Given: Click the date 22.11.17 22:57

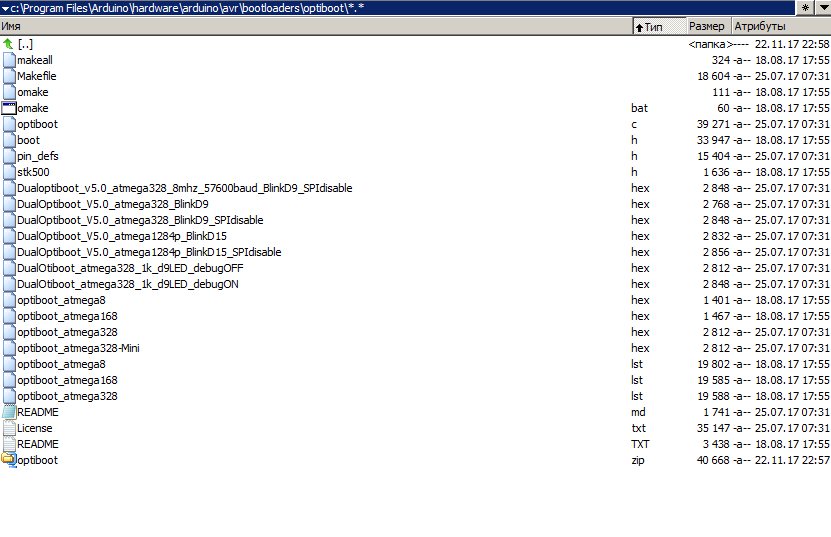Looking at the screenshot, I should 792,460.
